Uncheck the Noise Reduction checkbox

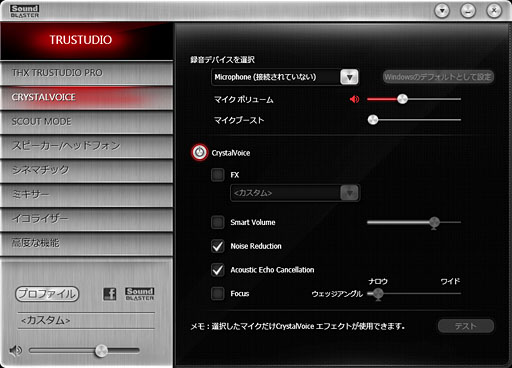pyautogui.click(x=218, y=246)
